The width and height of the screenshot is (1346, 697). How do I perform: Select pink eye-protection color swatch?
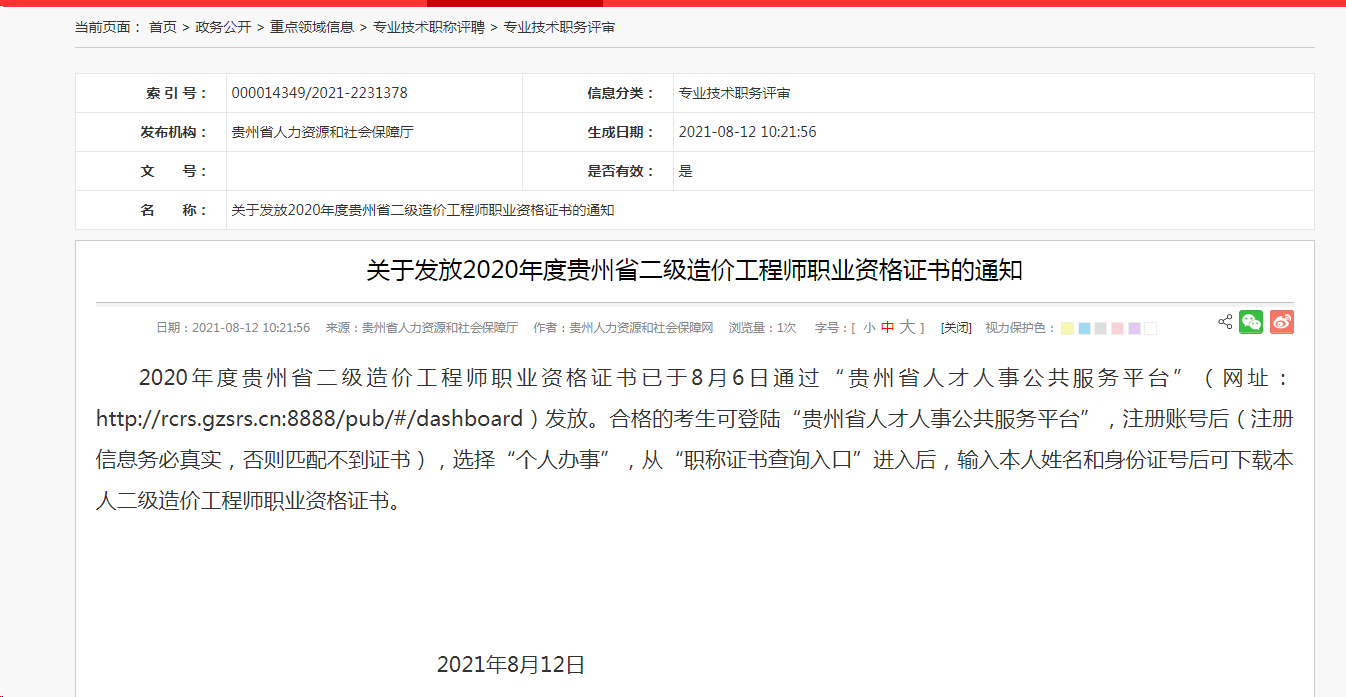click(x=1117, y=329)
